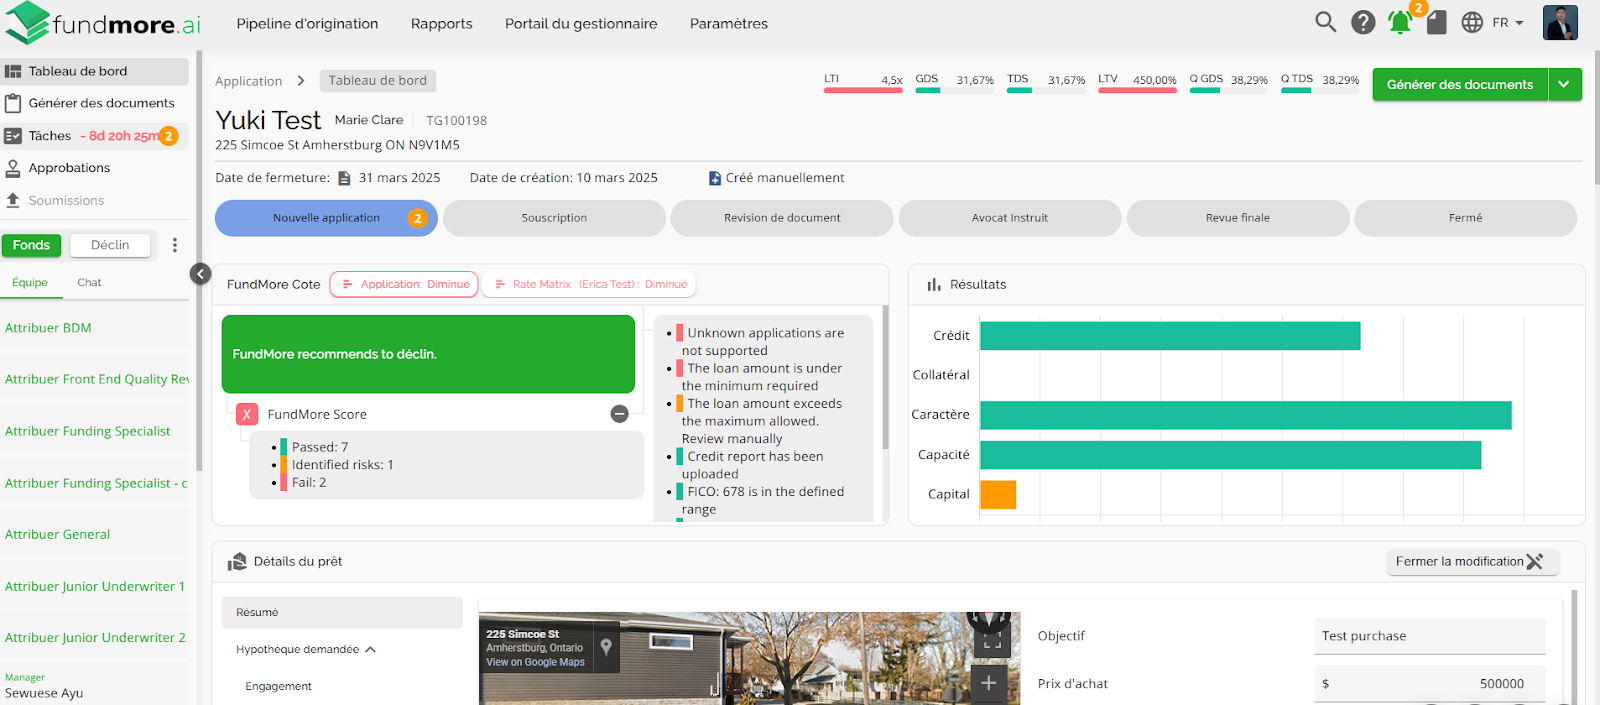This screenshot has height=705, width=1600.
Task: Click the calendar icon beside Date de fermeture
Action: click(344, 178)
